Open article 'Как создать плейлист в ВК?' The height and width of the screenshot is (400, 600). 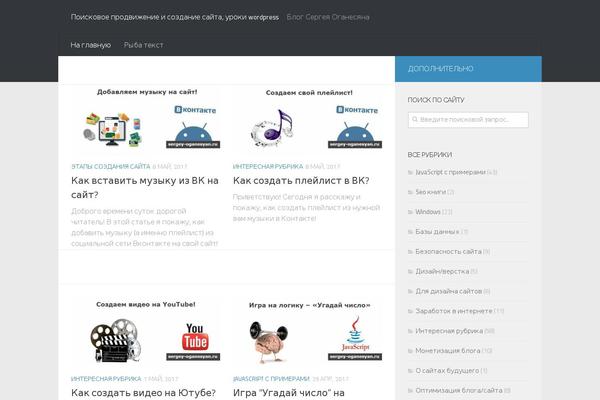click(x=301, y=181)
